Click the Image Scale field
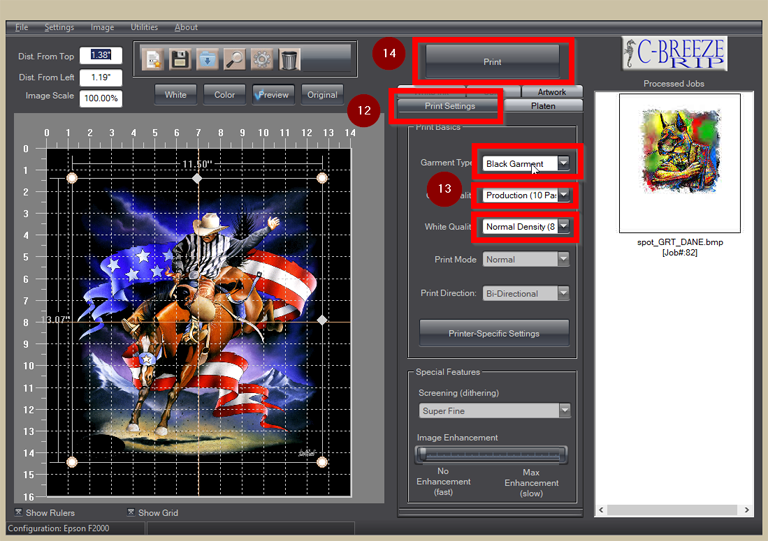The width and height of the screenshot is (768, 541). click(x=101, y=98)
